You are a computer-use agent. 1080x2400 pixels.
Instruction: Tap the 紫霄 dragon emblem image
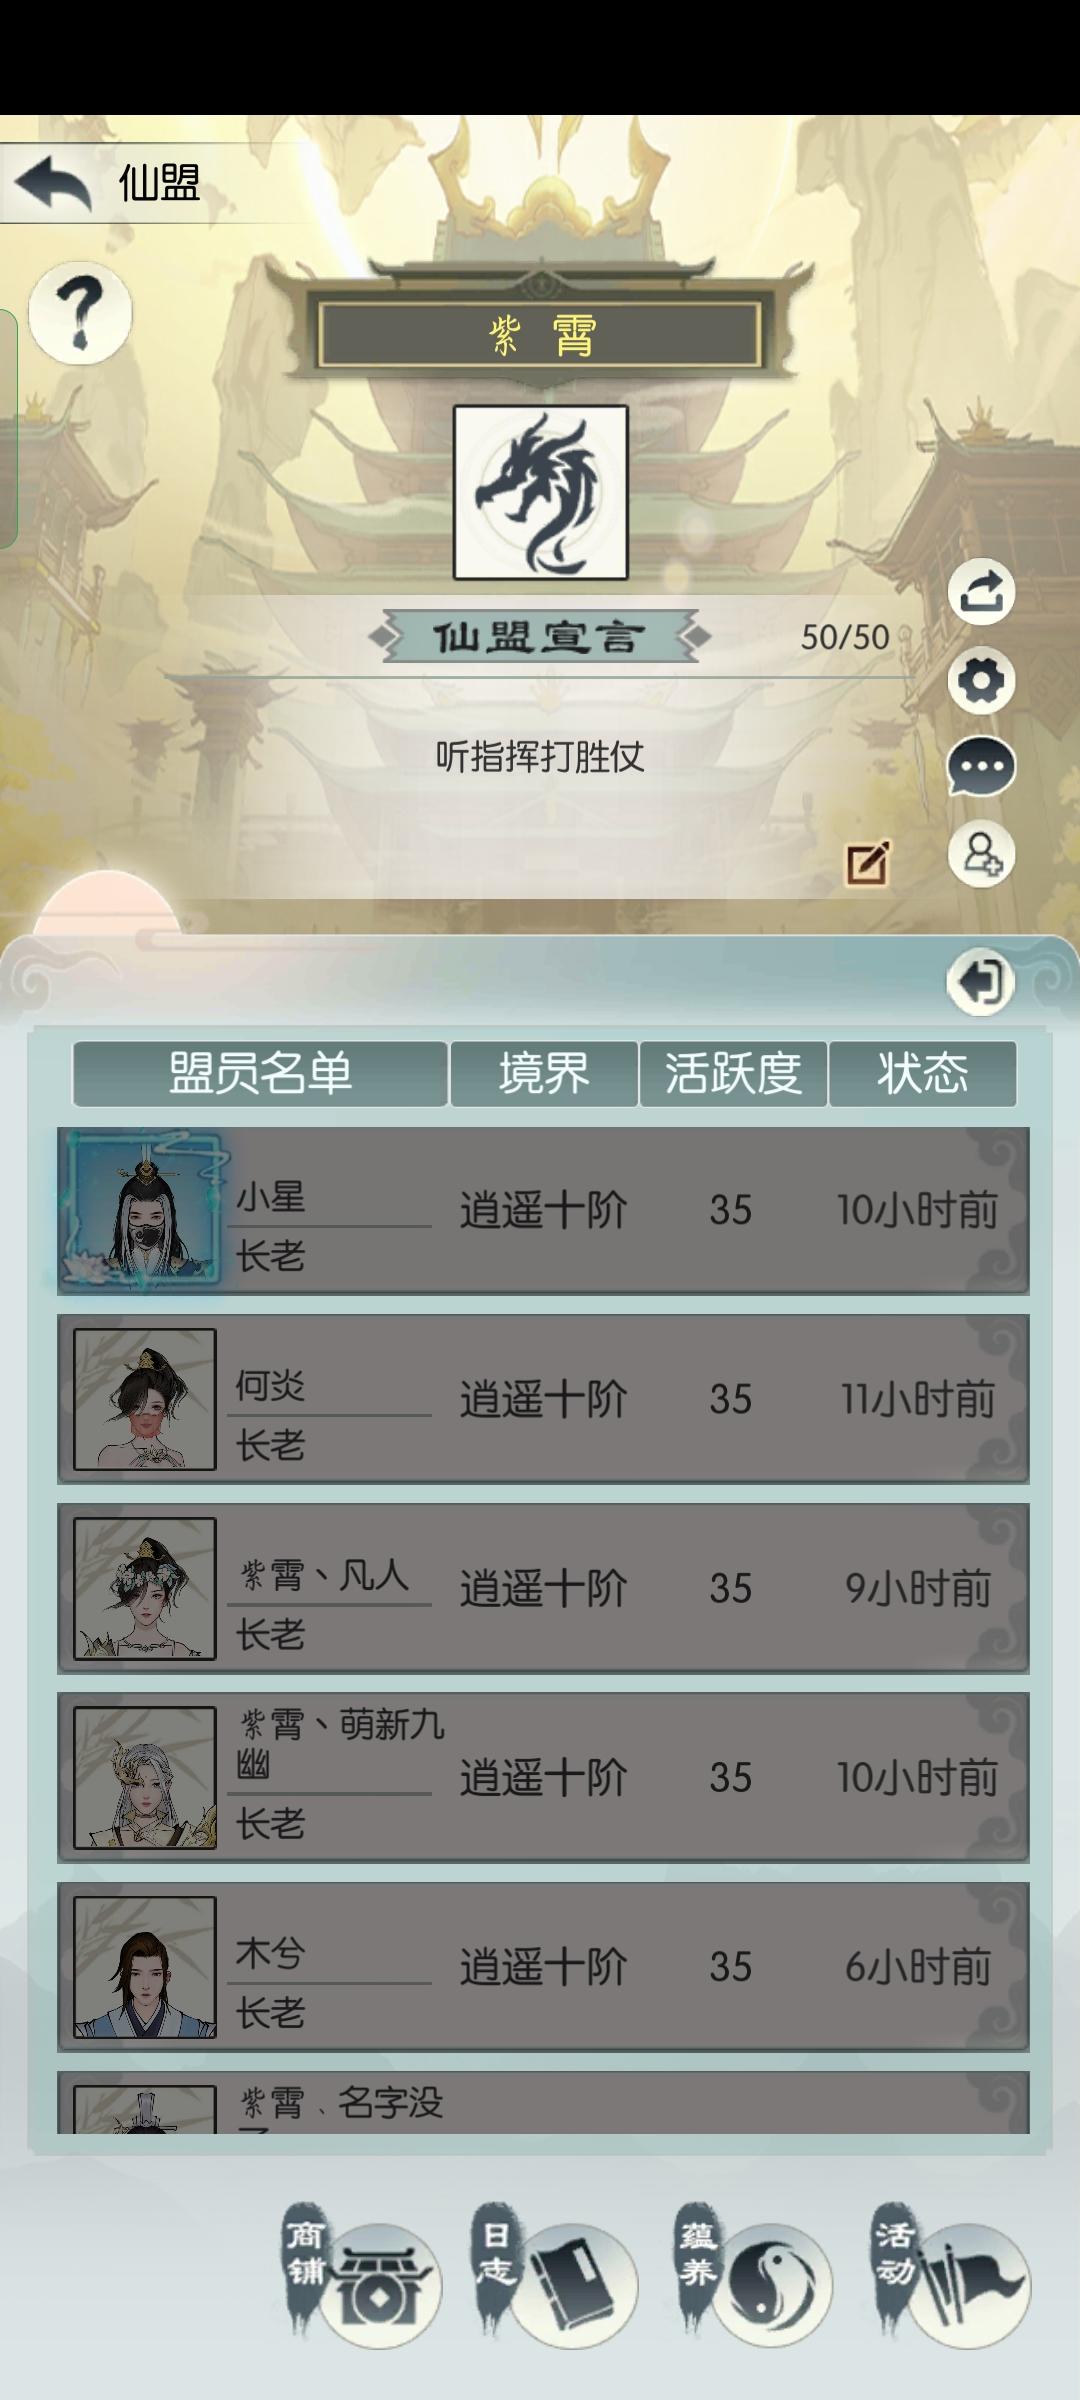click(541, 492)
